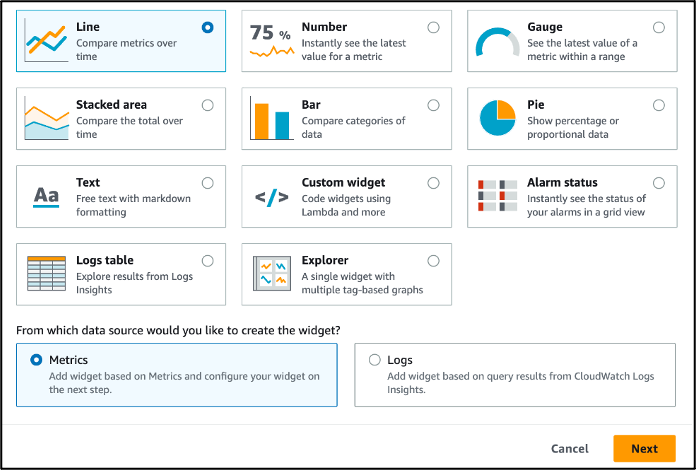Select the Pie widget radio button
The width and height of the screenshot is (696, 470).
(658, 105)
